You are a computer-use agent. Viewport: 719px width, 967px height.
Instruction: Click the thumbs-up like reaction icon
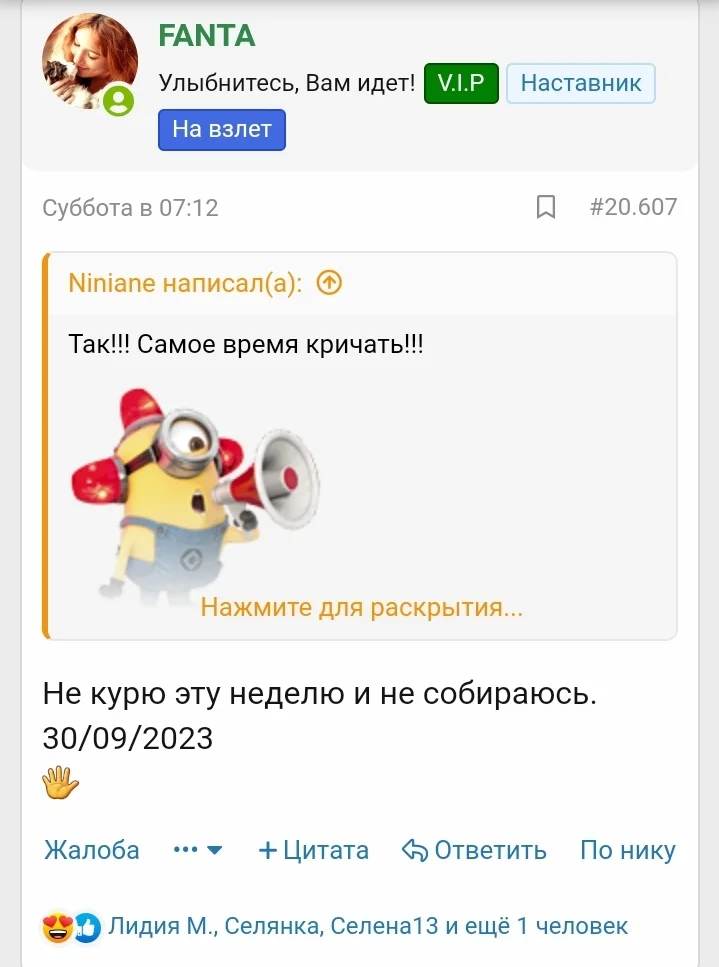[88, 928]
